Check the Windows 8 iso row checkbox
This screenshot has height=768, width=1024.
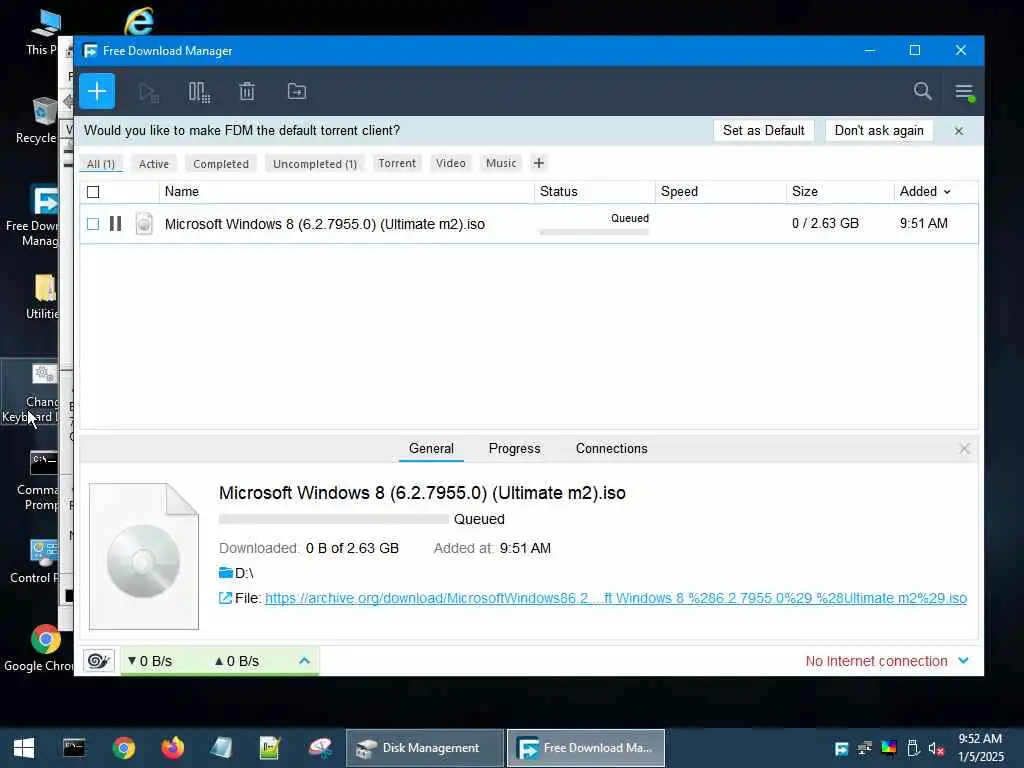[93, 224]
